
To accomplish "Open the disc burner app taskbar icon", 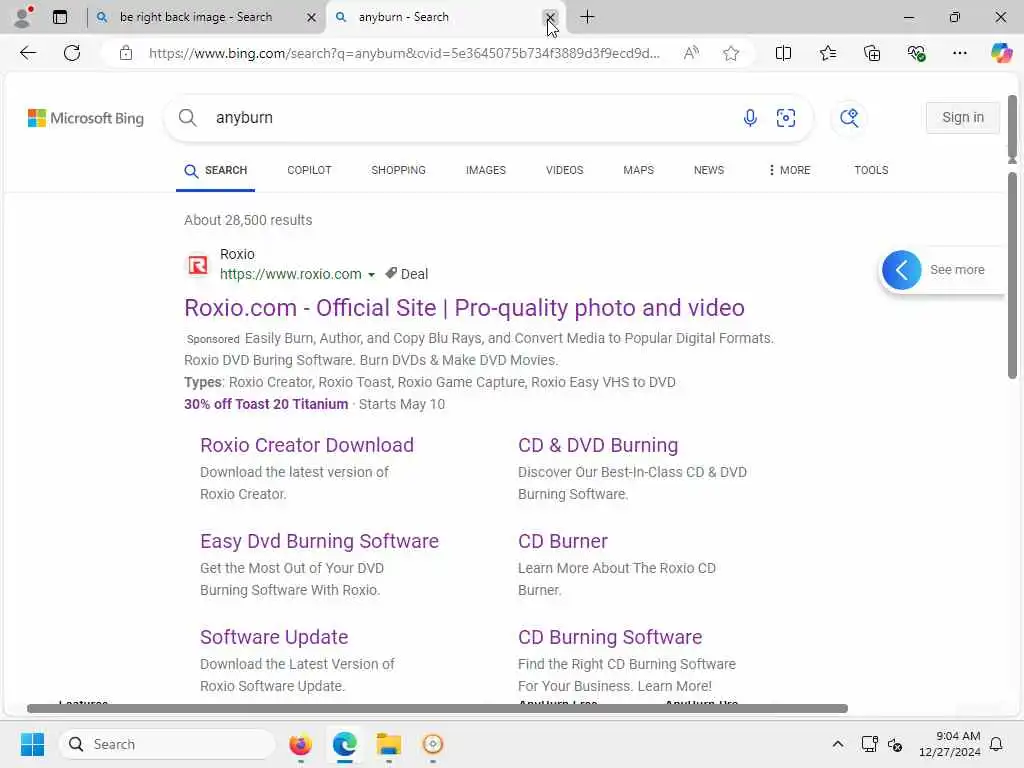I will pyautogui.click(x=433, y=744).
